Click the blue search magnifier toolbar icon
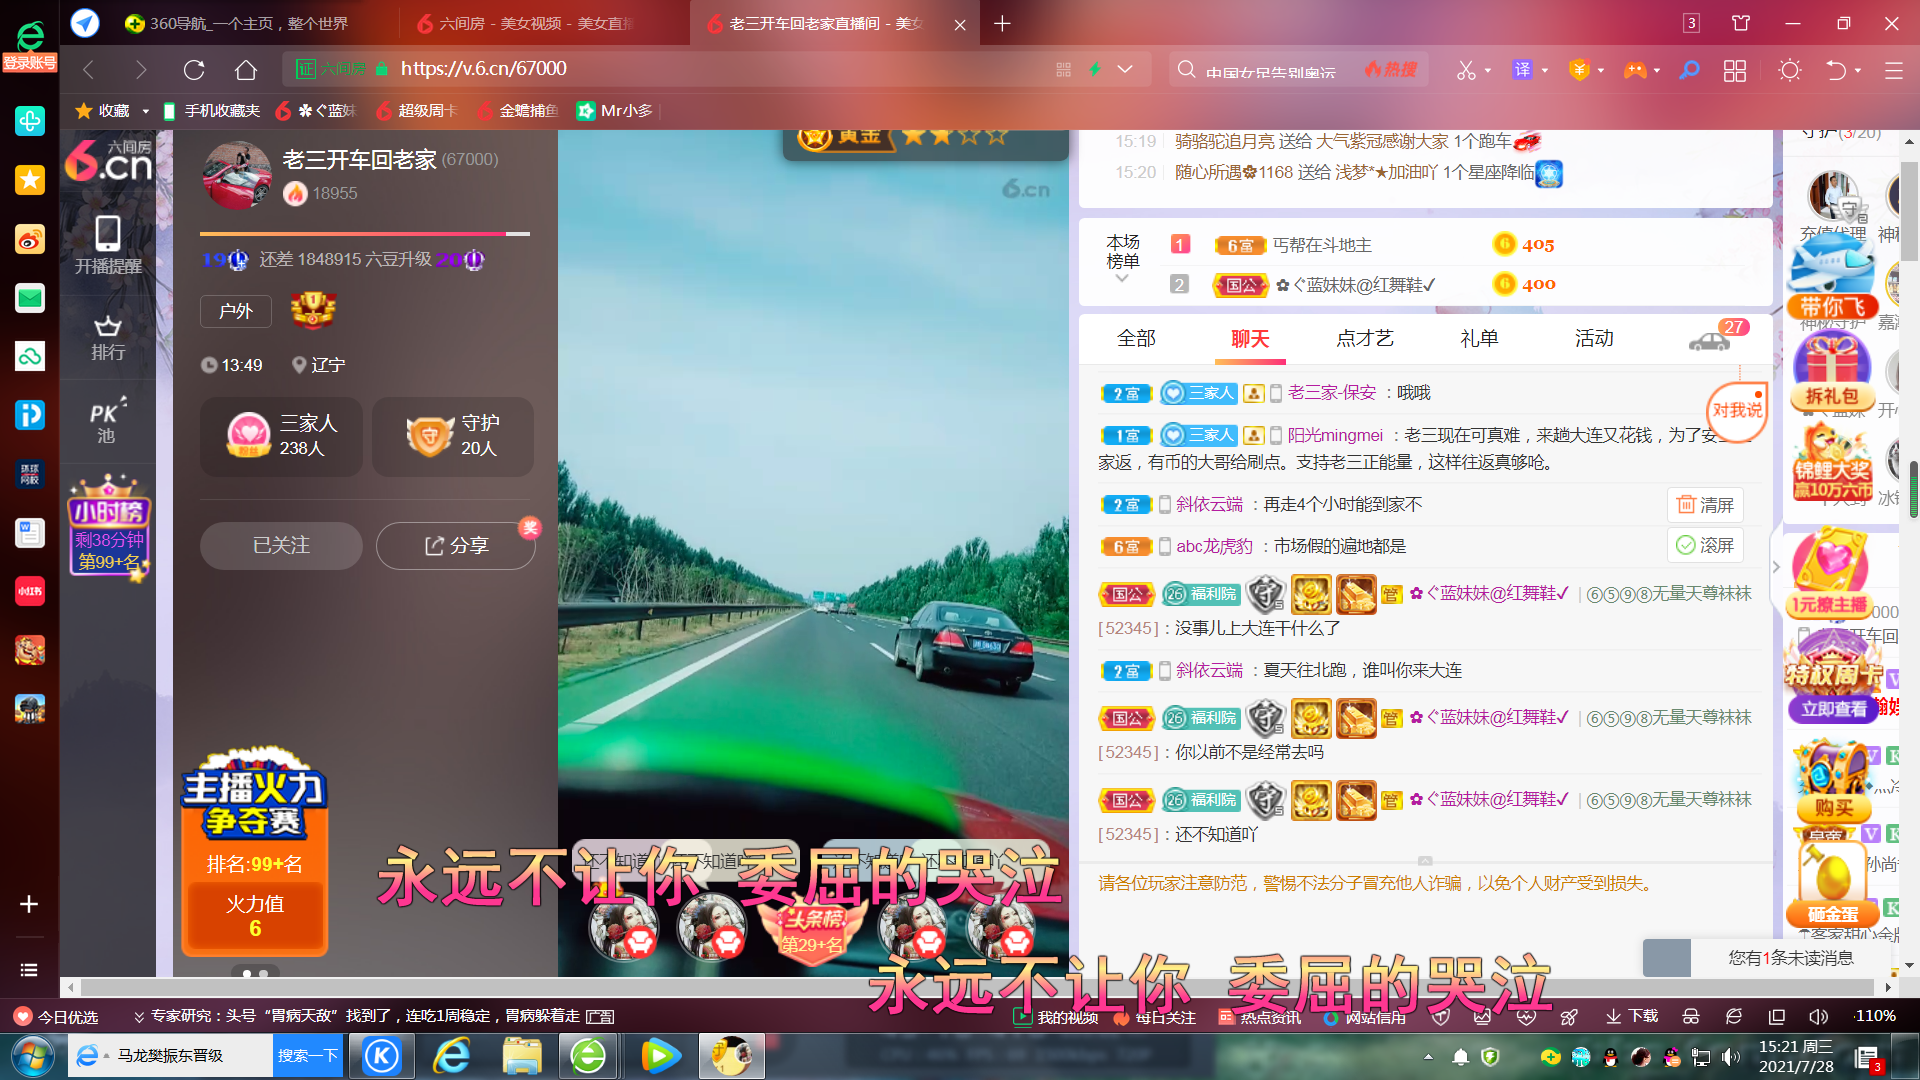 [1689, 70]
